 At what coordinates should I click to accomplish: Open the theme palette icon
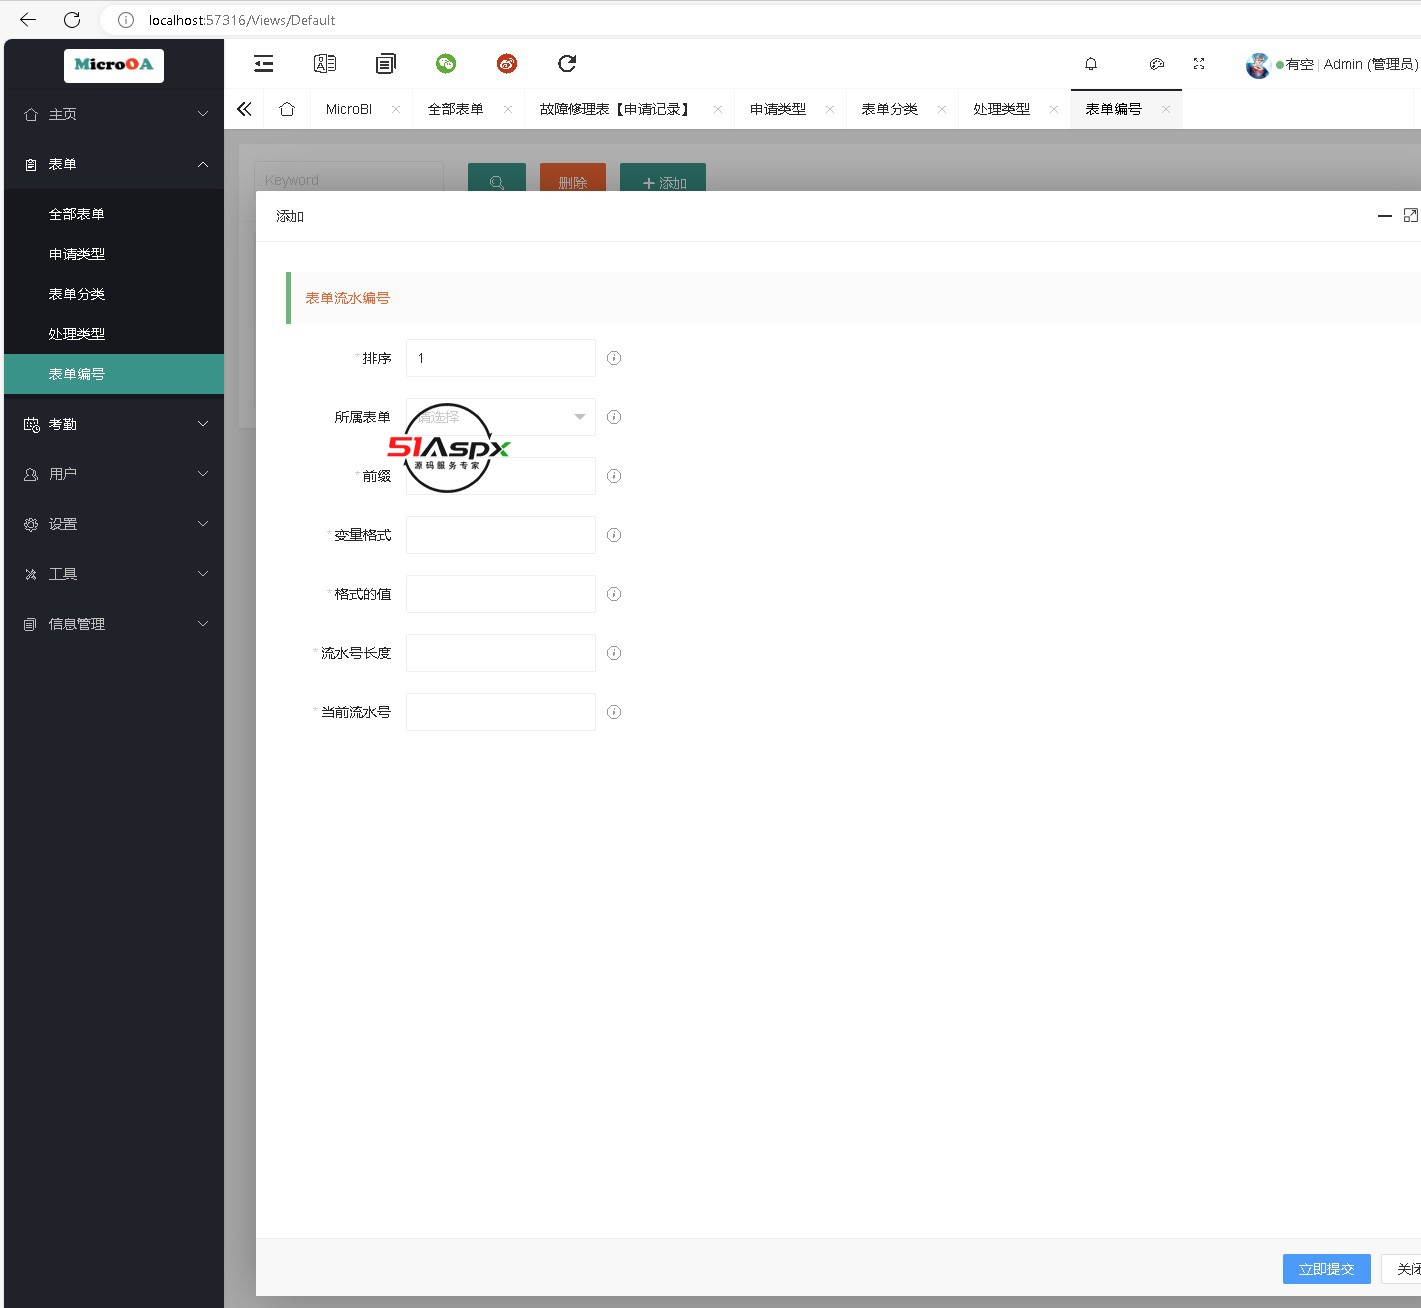pos(1157,64)
